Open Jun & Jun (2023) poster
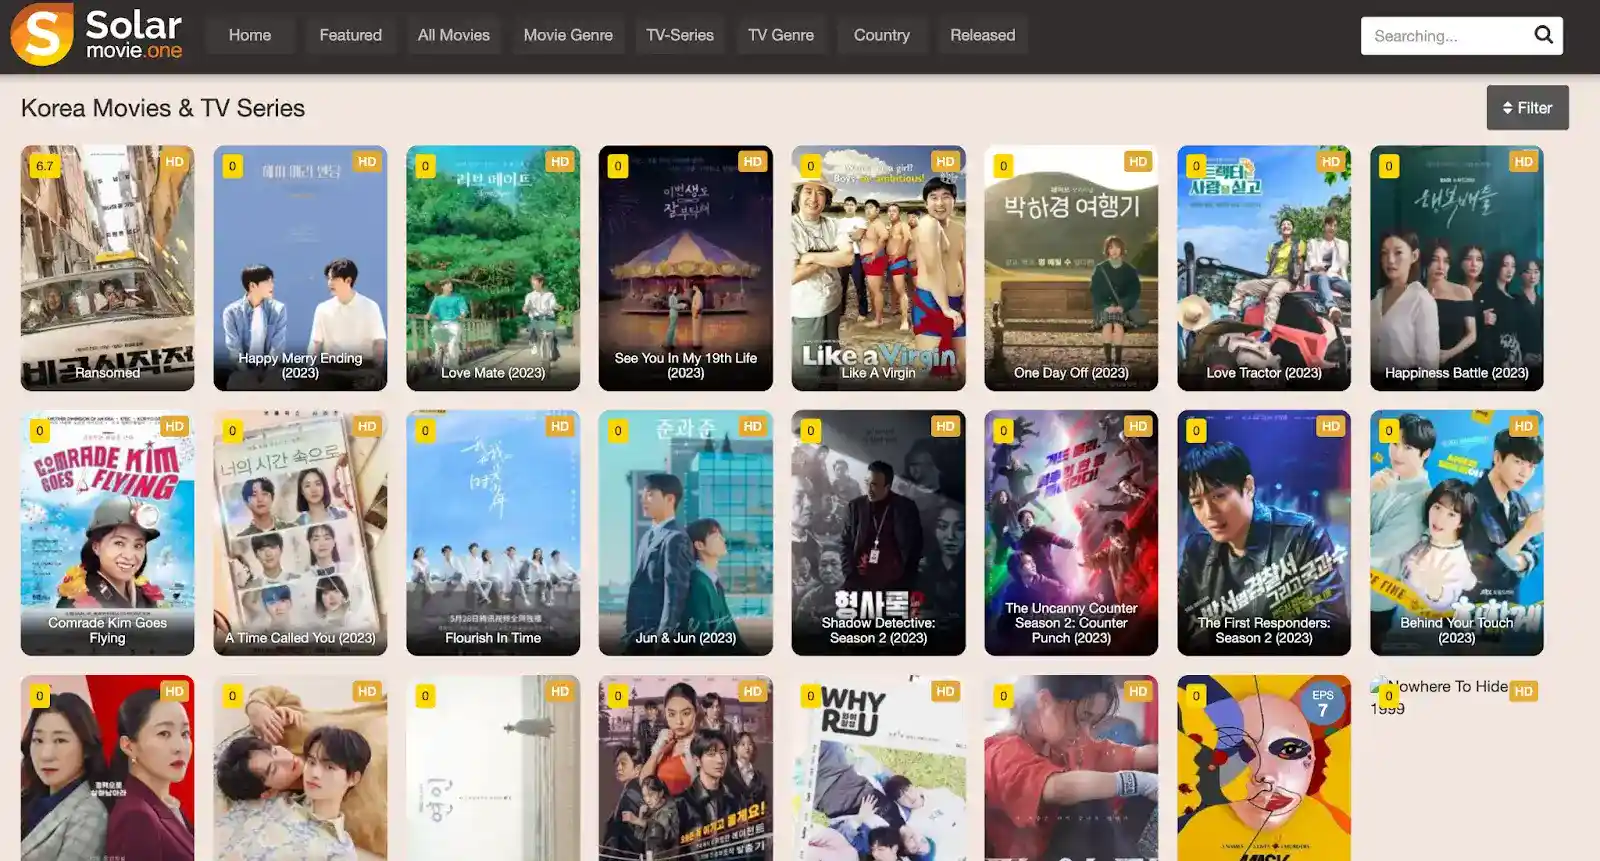Image resolution: width=1600 pixels, height=861 pixels. click(x=686, y=533)
